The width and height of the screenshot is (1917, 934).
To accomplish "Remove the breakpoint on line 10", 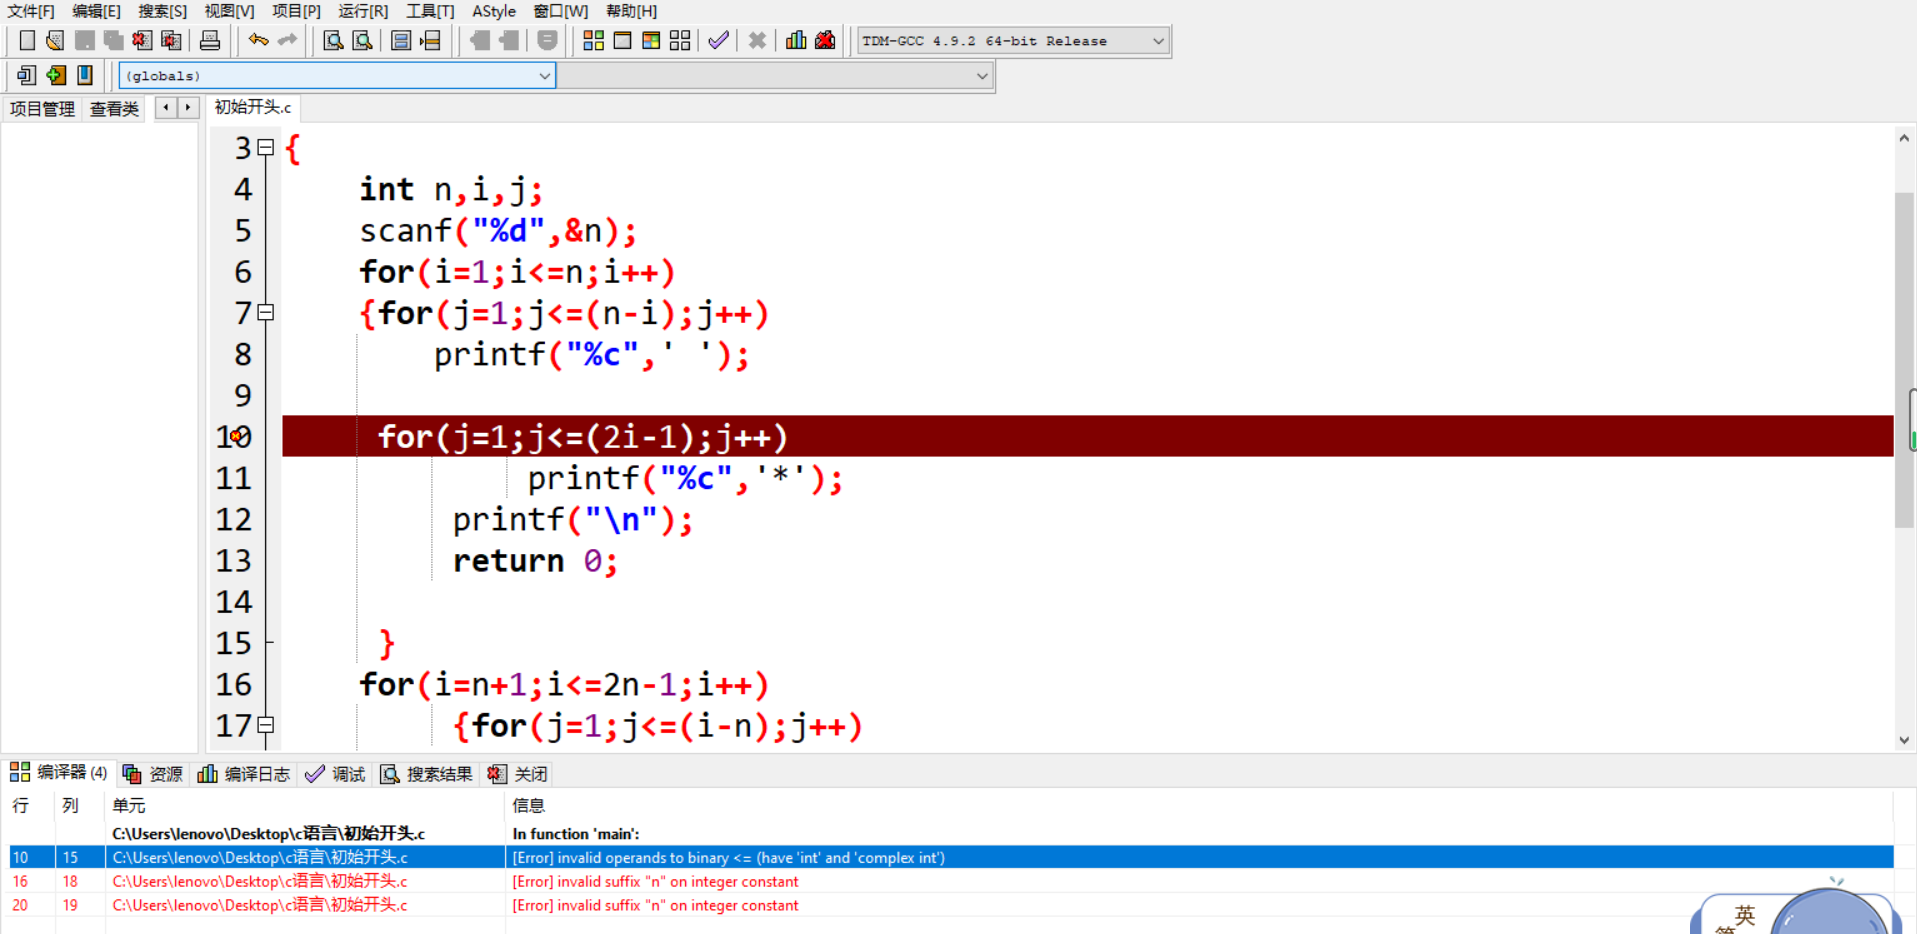I will (x=236, y=437).
